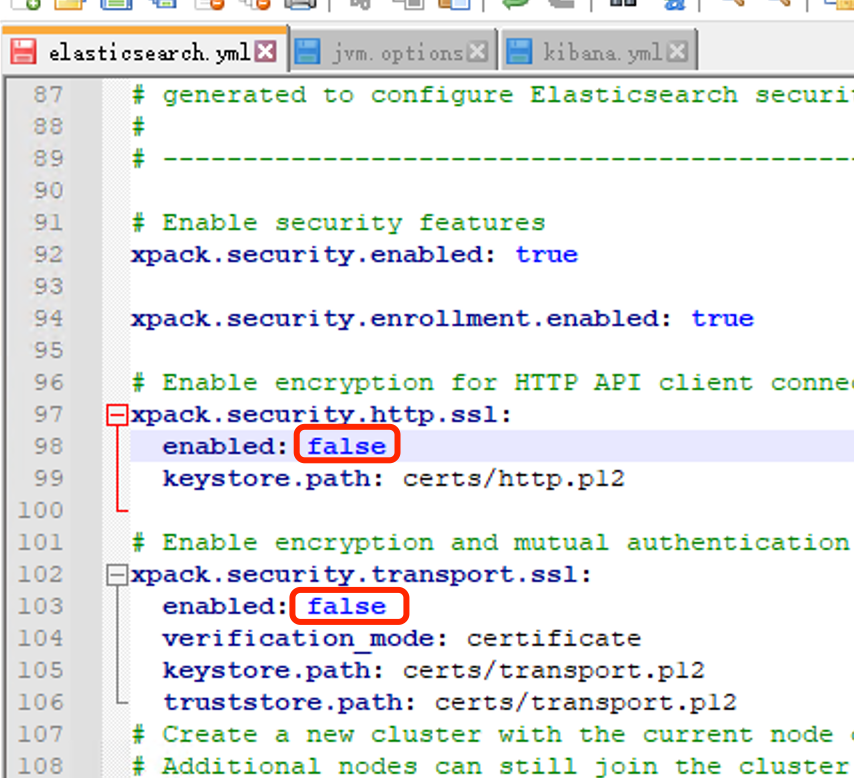The image size is (854, 778).
Task: Click the red unsaved disk icon on elasticsearch.yml
Action: tap(23, 52)
